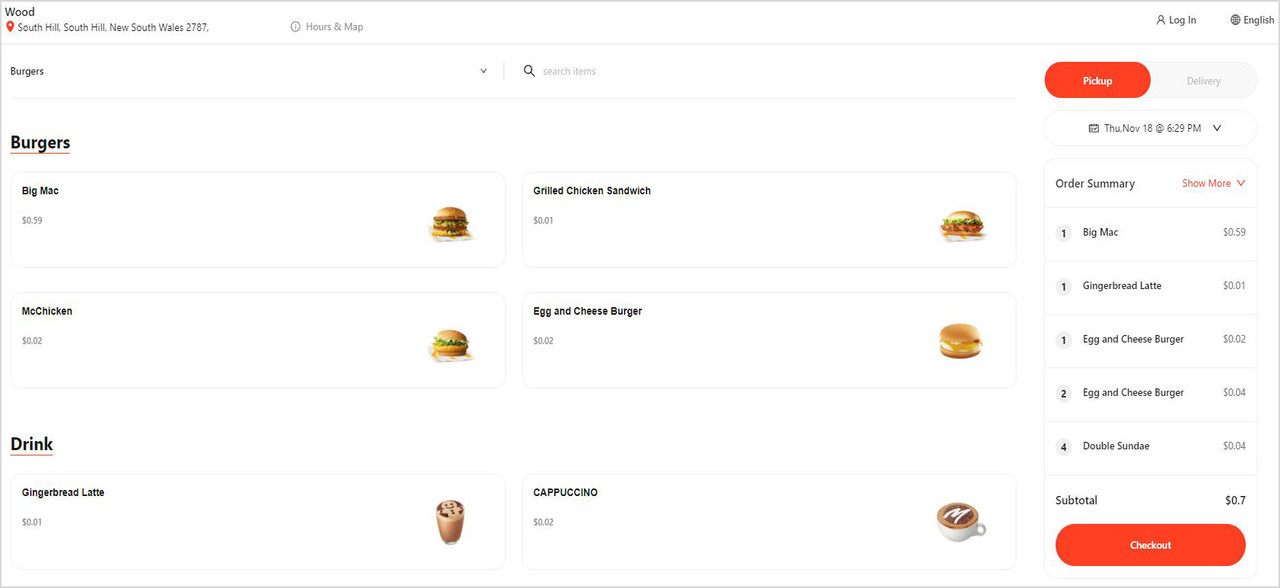Click the Big Mac burger image
Viewport: 1280px width, 588px height.
click(x=450, y=222)
